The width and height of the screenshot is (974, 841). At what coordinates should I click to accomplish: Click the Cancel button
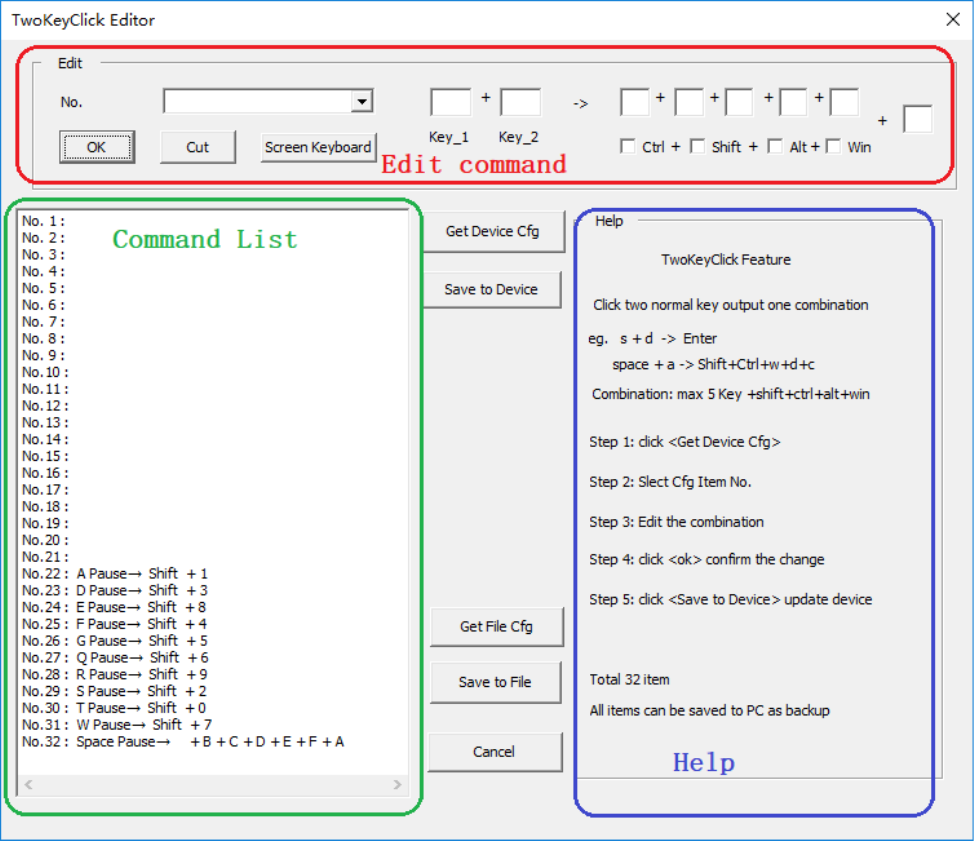click(494, 752)
